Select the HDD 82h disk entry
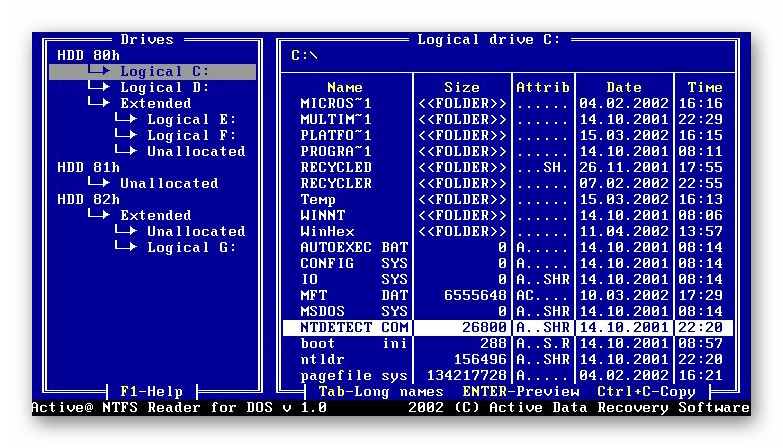Image resolution: width=783 pixels, height=448 pixels. pyautogui.click(x=88, y=199)
